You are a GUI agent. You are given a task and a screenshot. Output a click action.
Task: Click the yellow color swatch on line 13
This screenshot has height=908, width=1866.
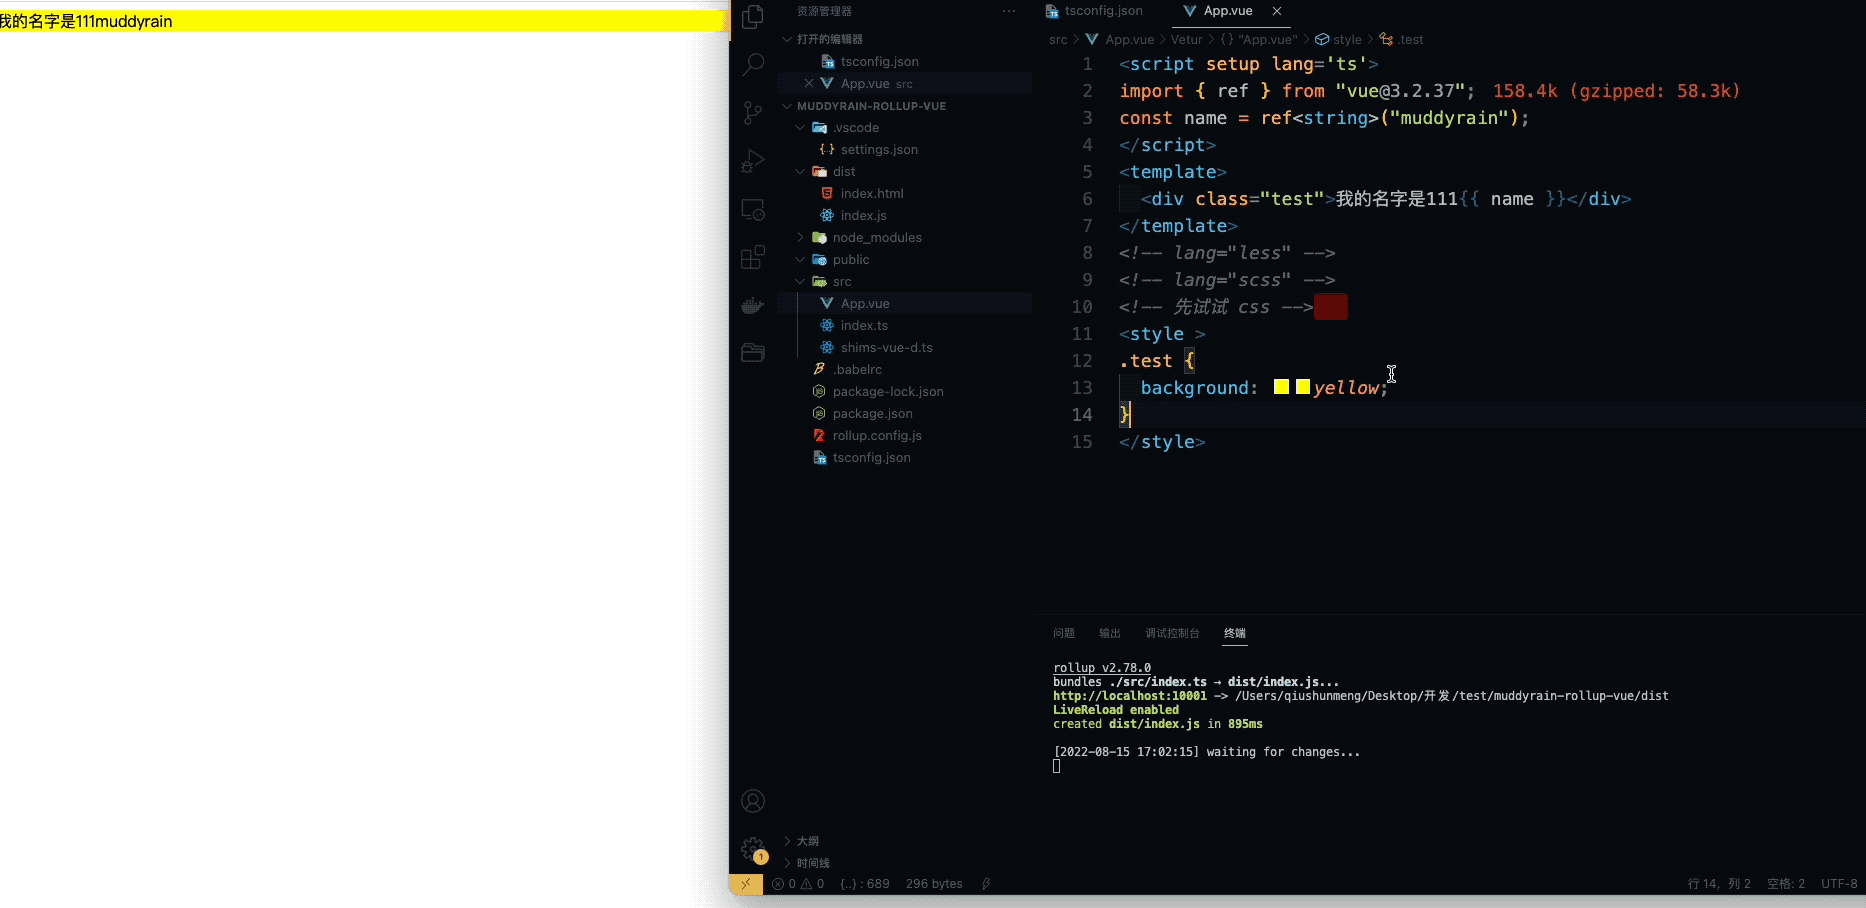(x=1281, y=386)
